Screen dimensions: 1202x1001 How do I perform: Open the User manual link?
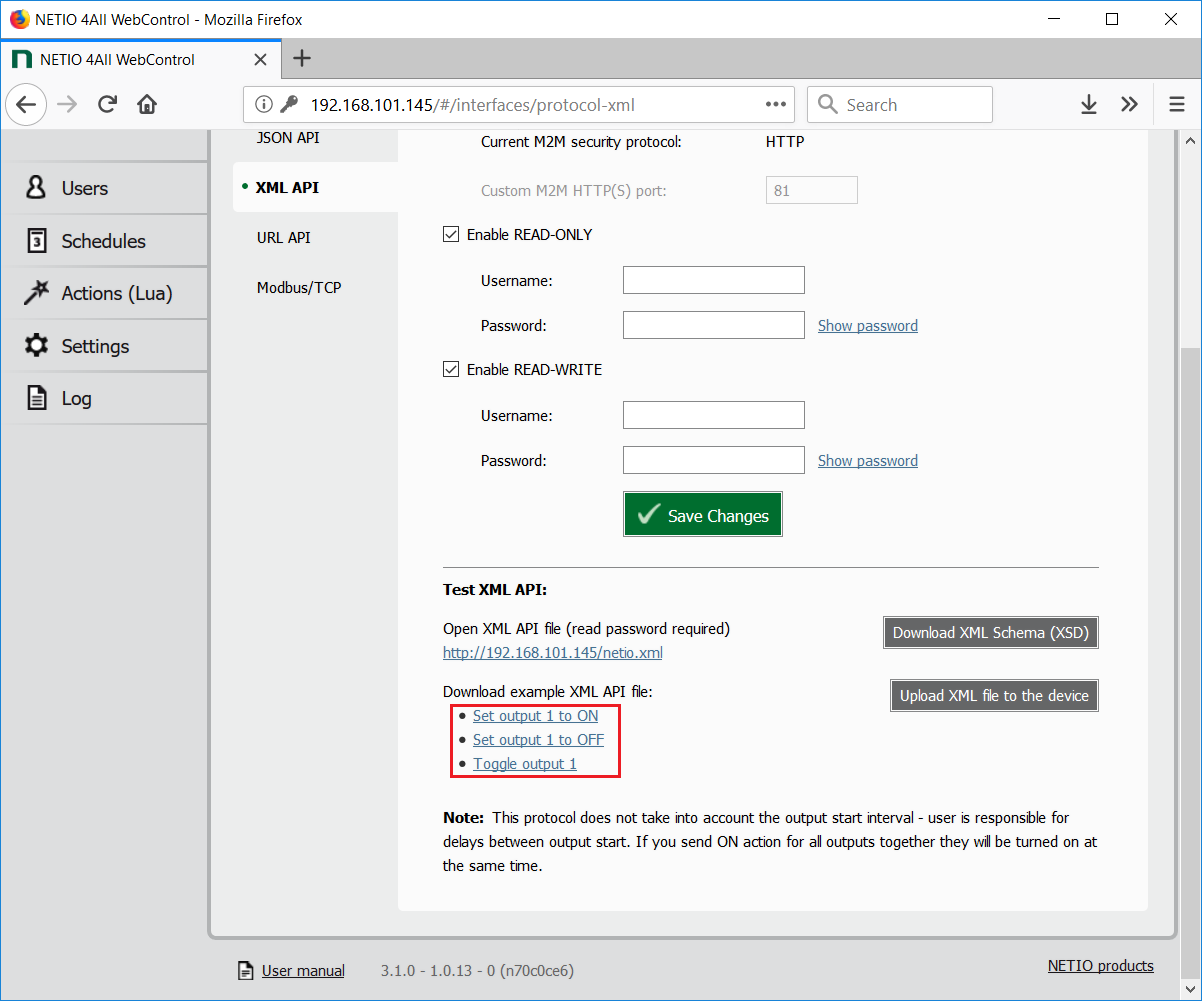[303, 971]
